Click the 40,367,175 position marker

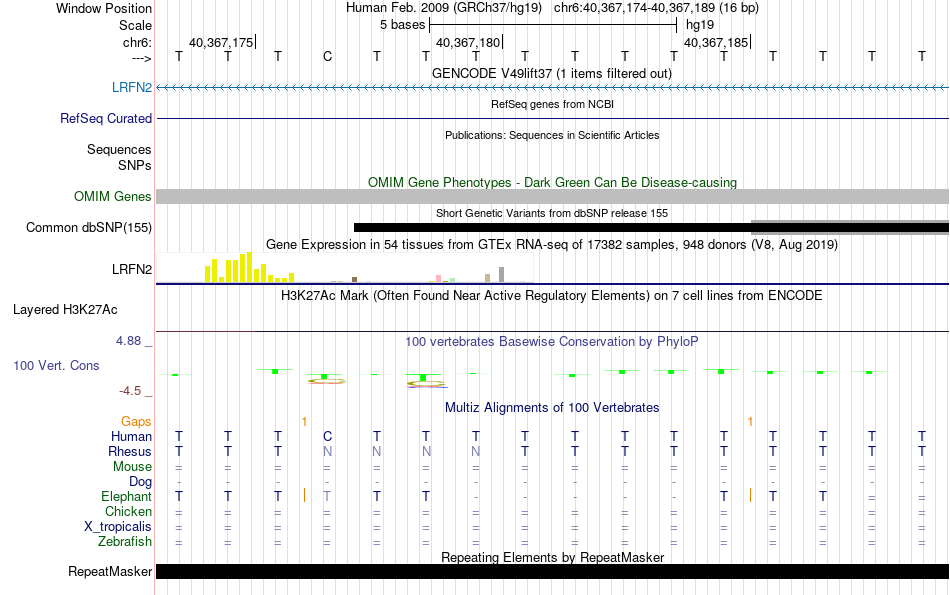222,42
